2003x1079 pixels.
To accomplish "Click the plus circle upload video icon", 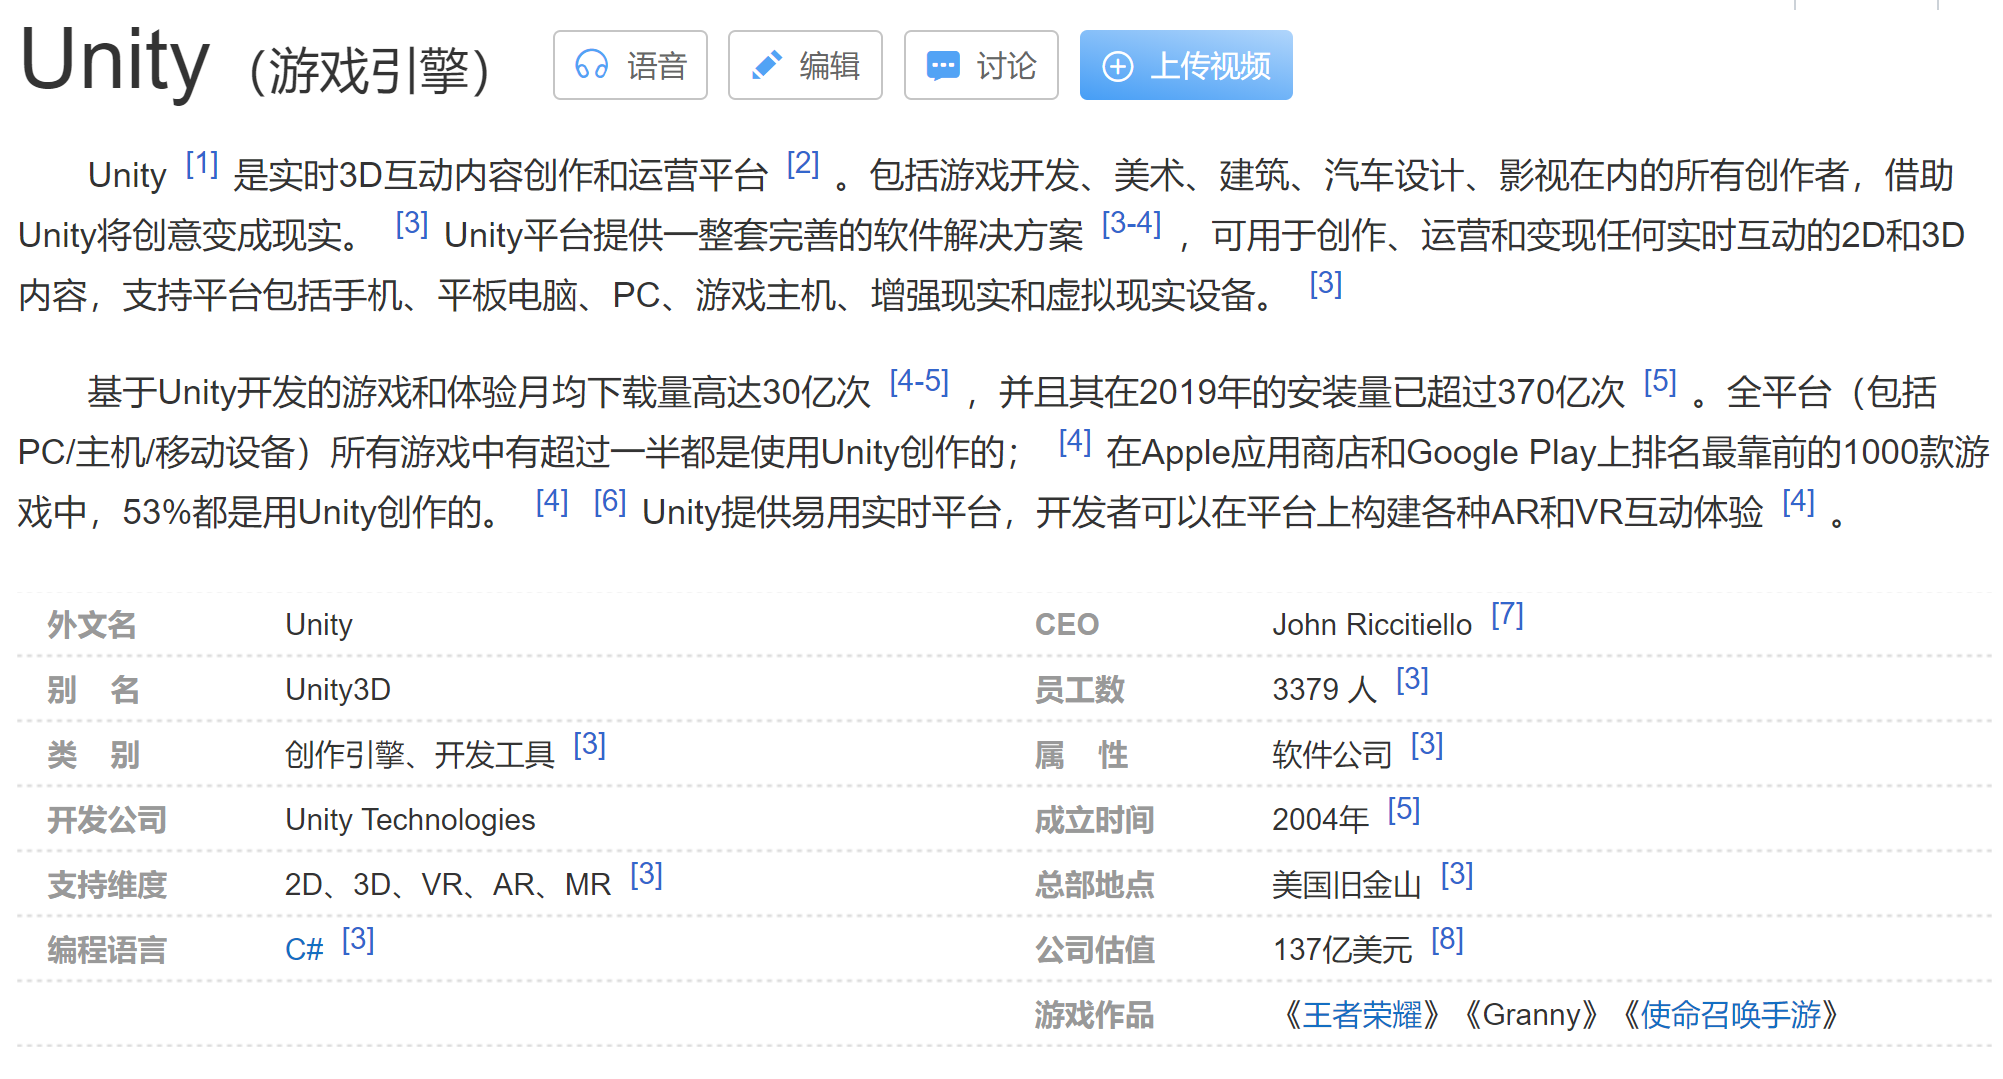I will [1117, 67].
